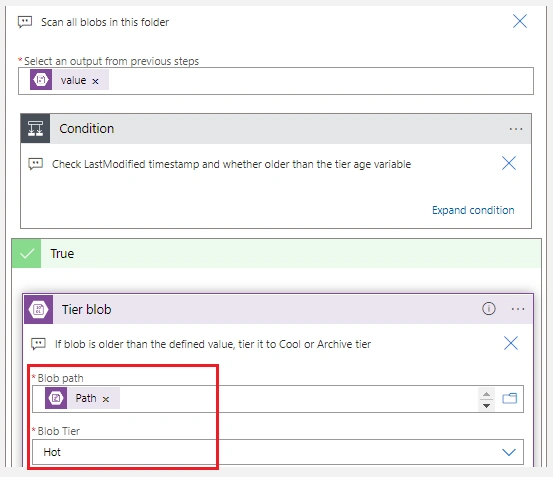Click the green True checkmark icon
This screenshot has width=553, height=481.
[27, 254]
